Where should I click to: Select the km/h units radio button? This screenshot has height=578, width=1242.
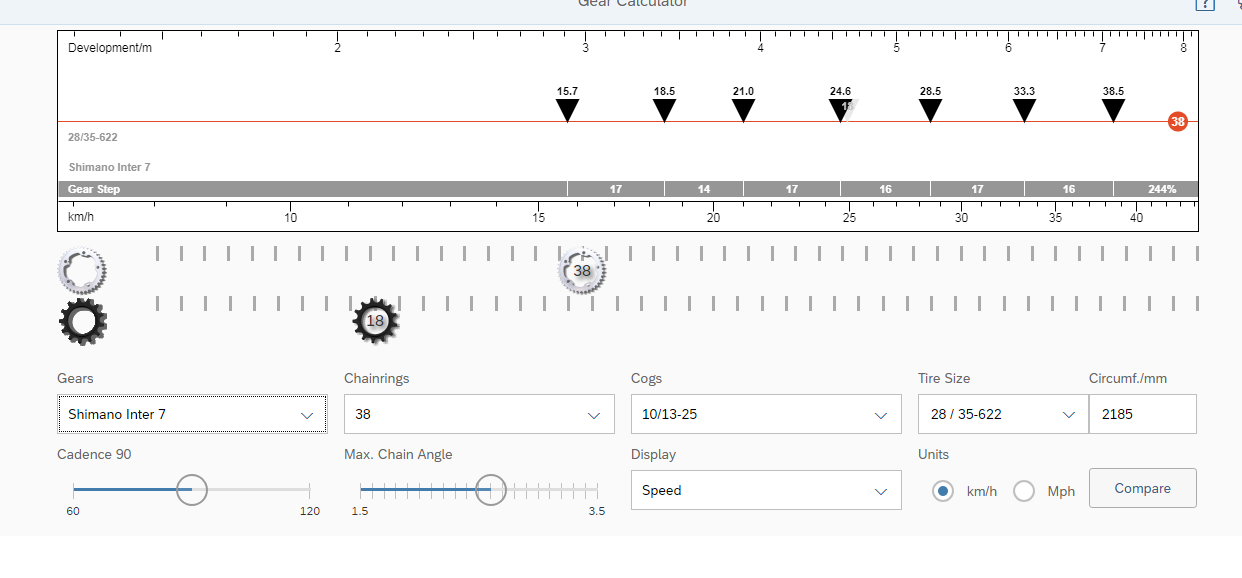click(x=942, y=491)
